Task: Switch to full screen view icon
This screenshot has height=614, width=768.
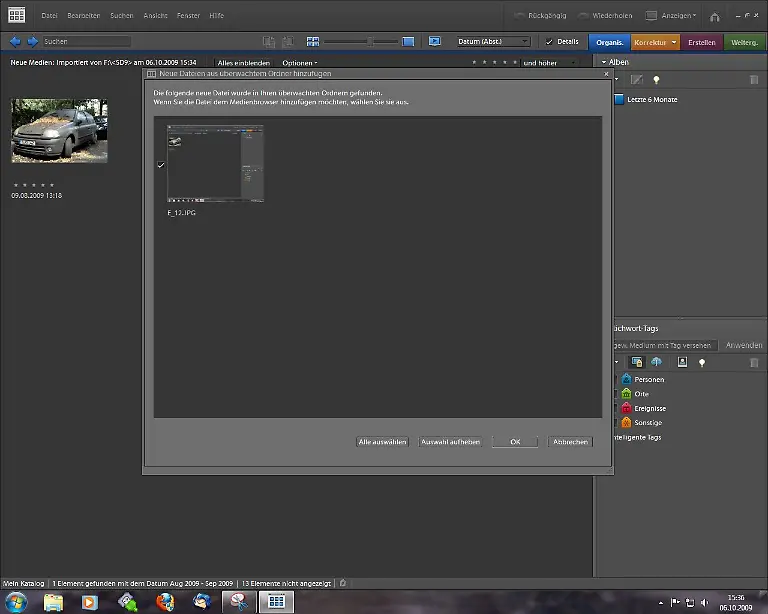Action: [x=435, y=41]
